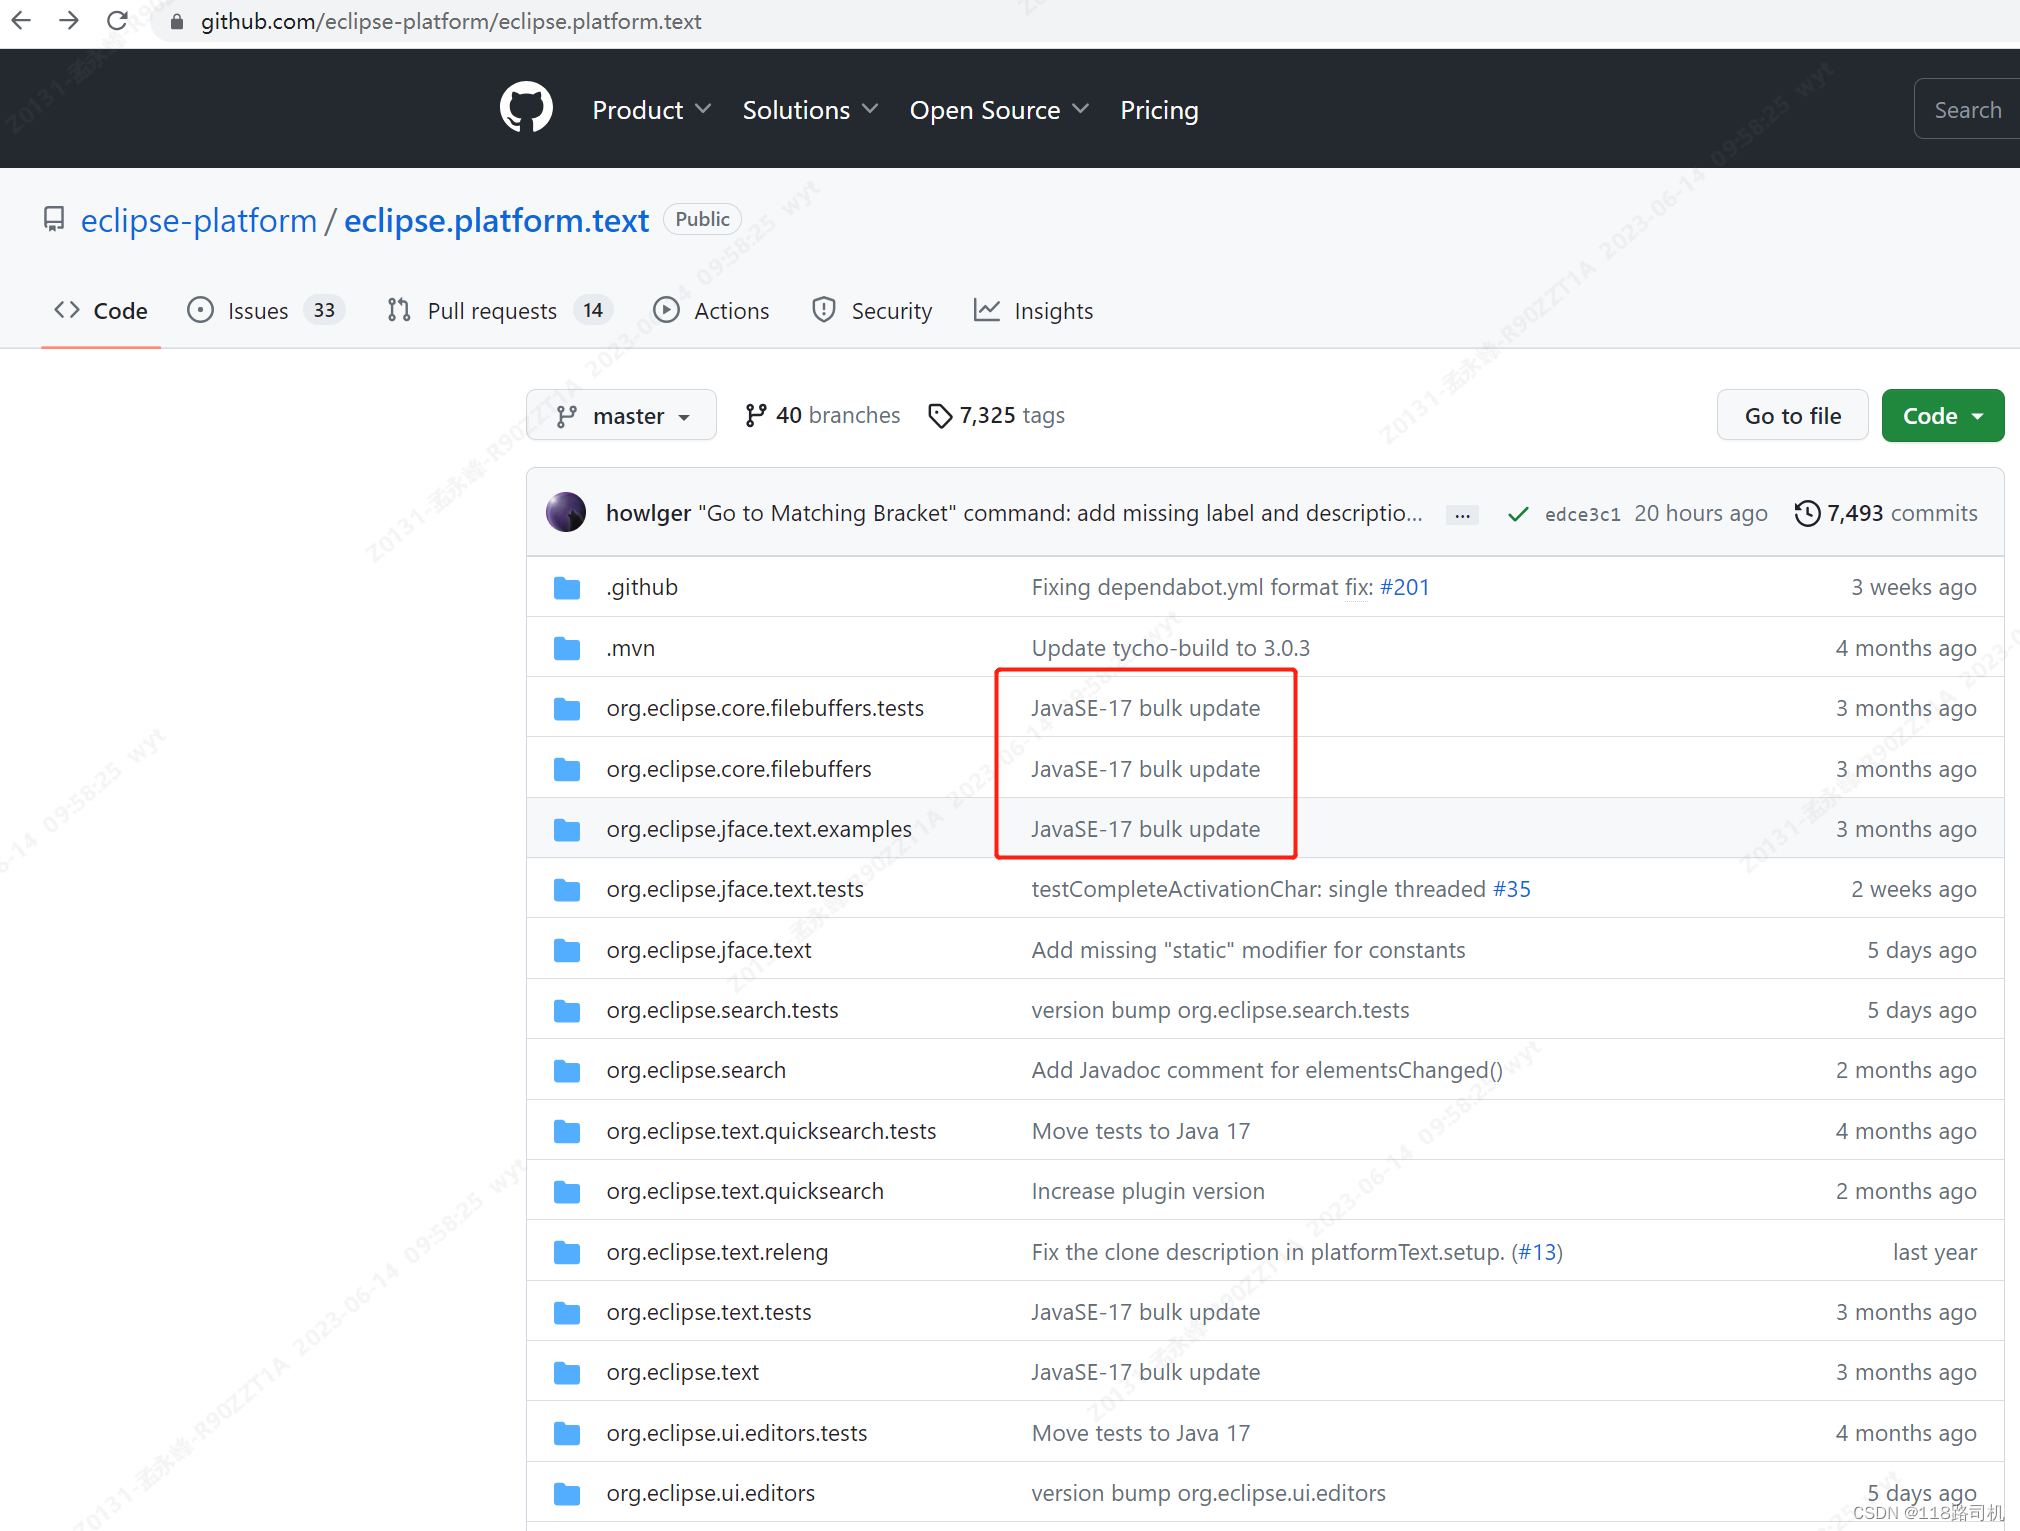This screenshot has width=2020, height=1531.
Task: Open the master branch dropdown
Action: tap(621, 415)
